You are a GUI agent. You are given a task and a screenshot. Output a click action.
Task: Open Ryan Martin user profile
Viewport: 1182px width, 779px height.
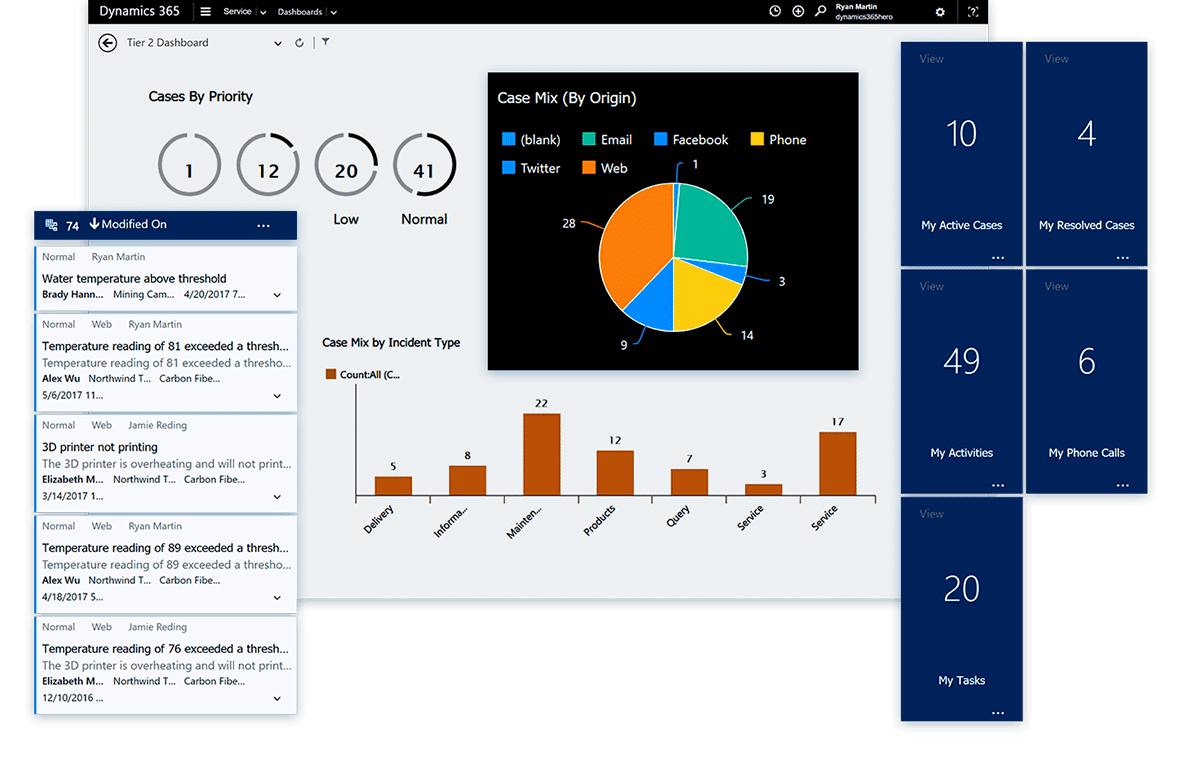coord(864,11)
